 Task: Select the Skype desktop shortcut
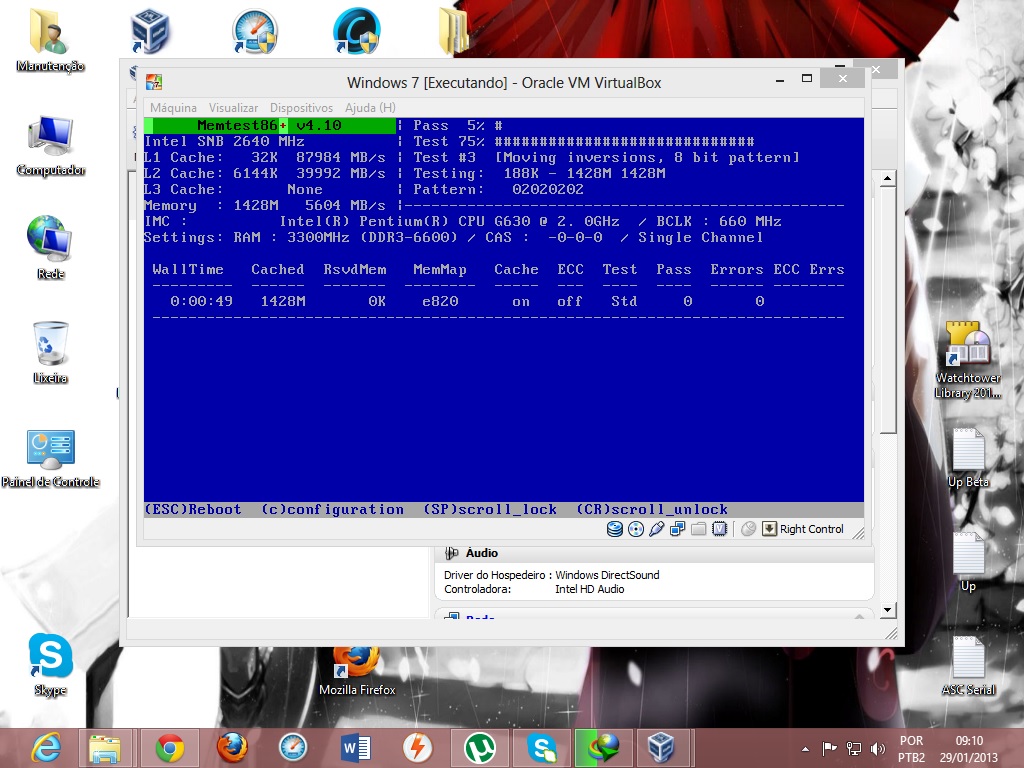pyautogui.click(x=50, y=665)
